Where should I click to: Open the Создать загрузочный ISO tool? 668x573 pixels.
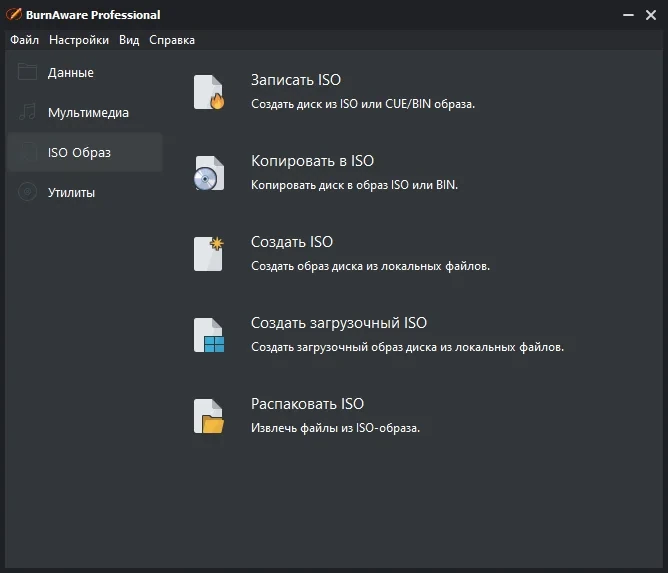tap(339, 322)
